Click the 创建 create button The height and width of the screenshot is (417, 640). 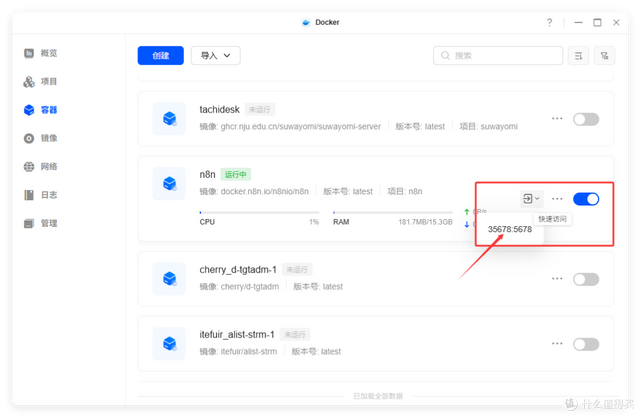160,55
